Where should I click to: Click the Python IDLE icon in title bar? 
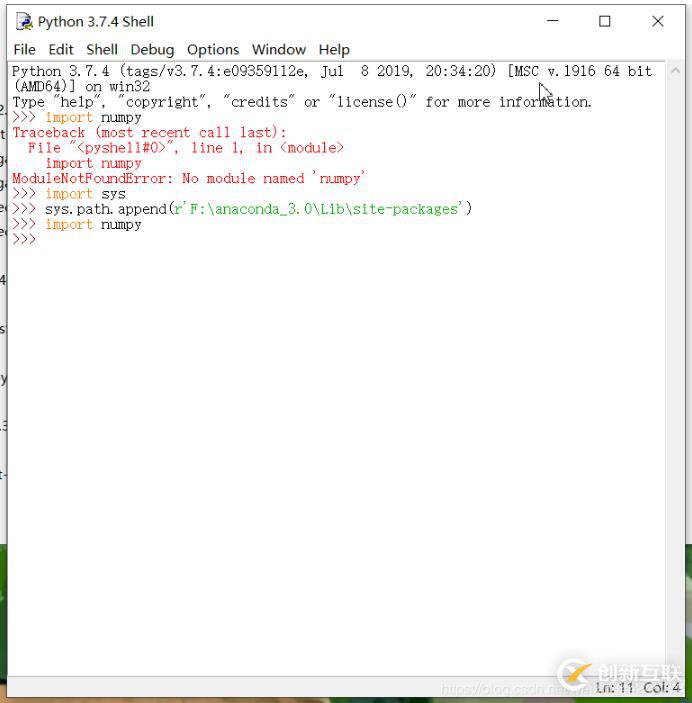click(x=24, y=22)
